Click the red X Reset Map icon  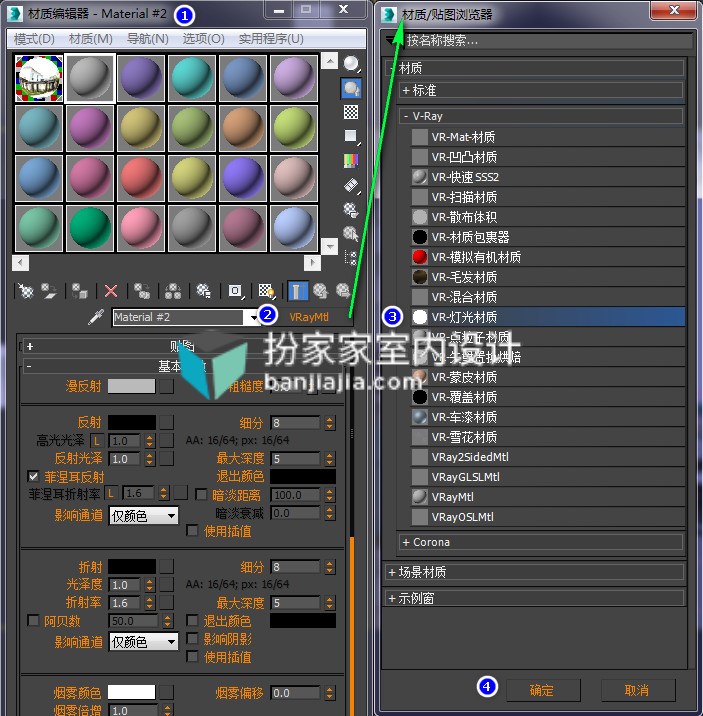pyautogui.click(x=111, y=290)
